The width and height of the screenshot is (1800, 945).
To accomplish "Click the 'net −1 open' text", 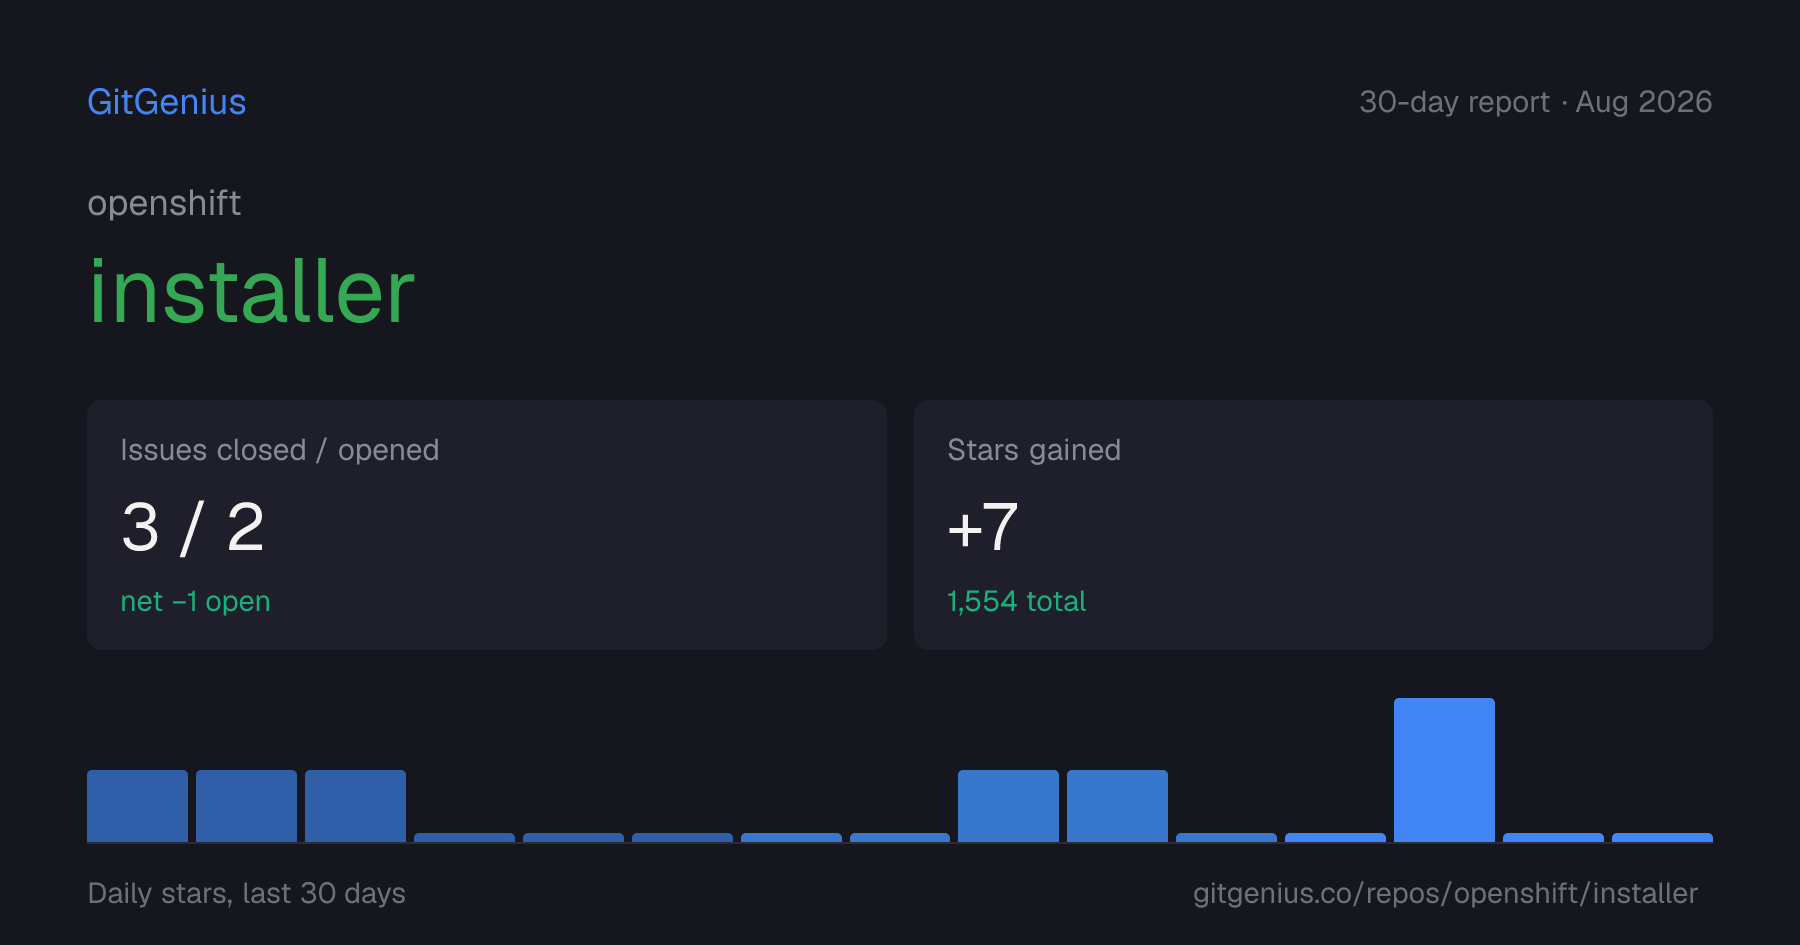I will 195,601.
